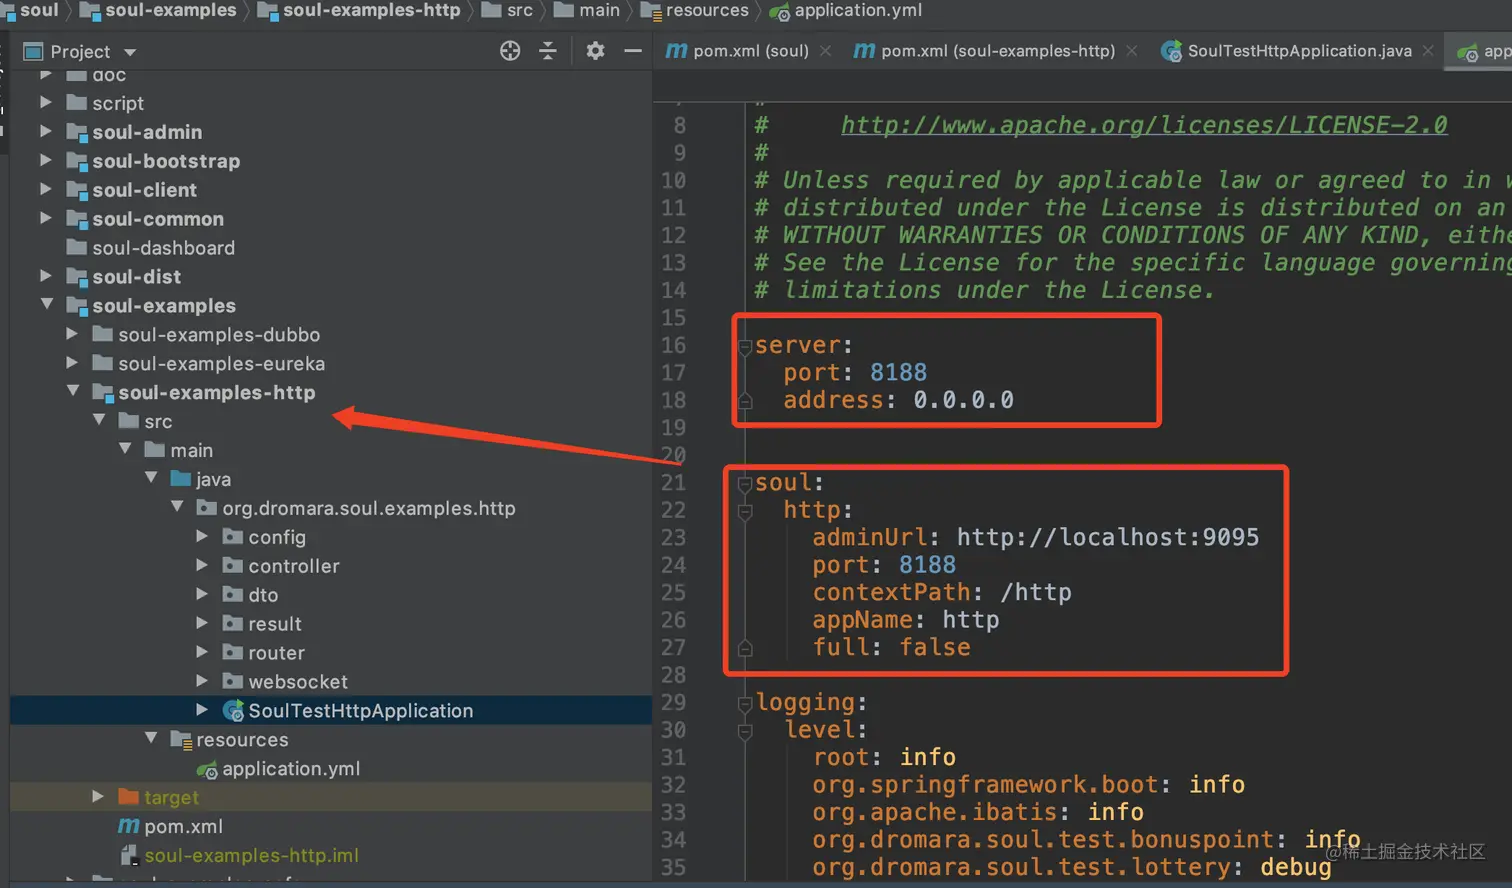Click the resources folder icon in tree
The image size is (1512, 888).
tap(181, 739)
